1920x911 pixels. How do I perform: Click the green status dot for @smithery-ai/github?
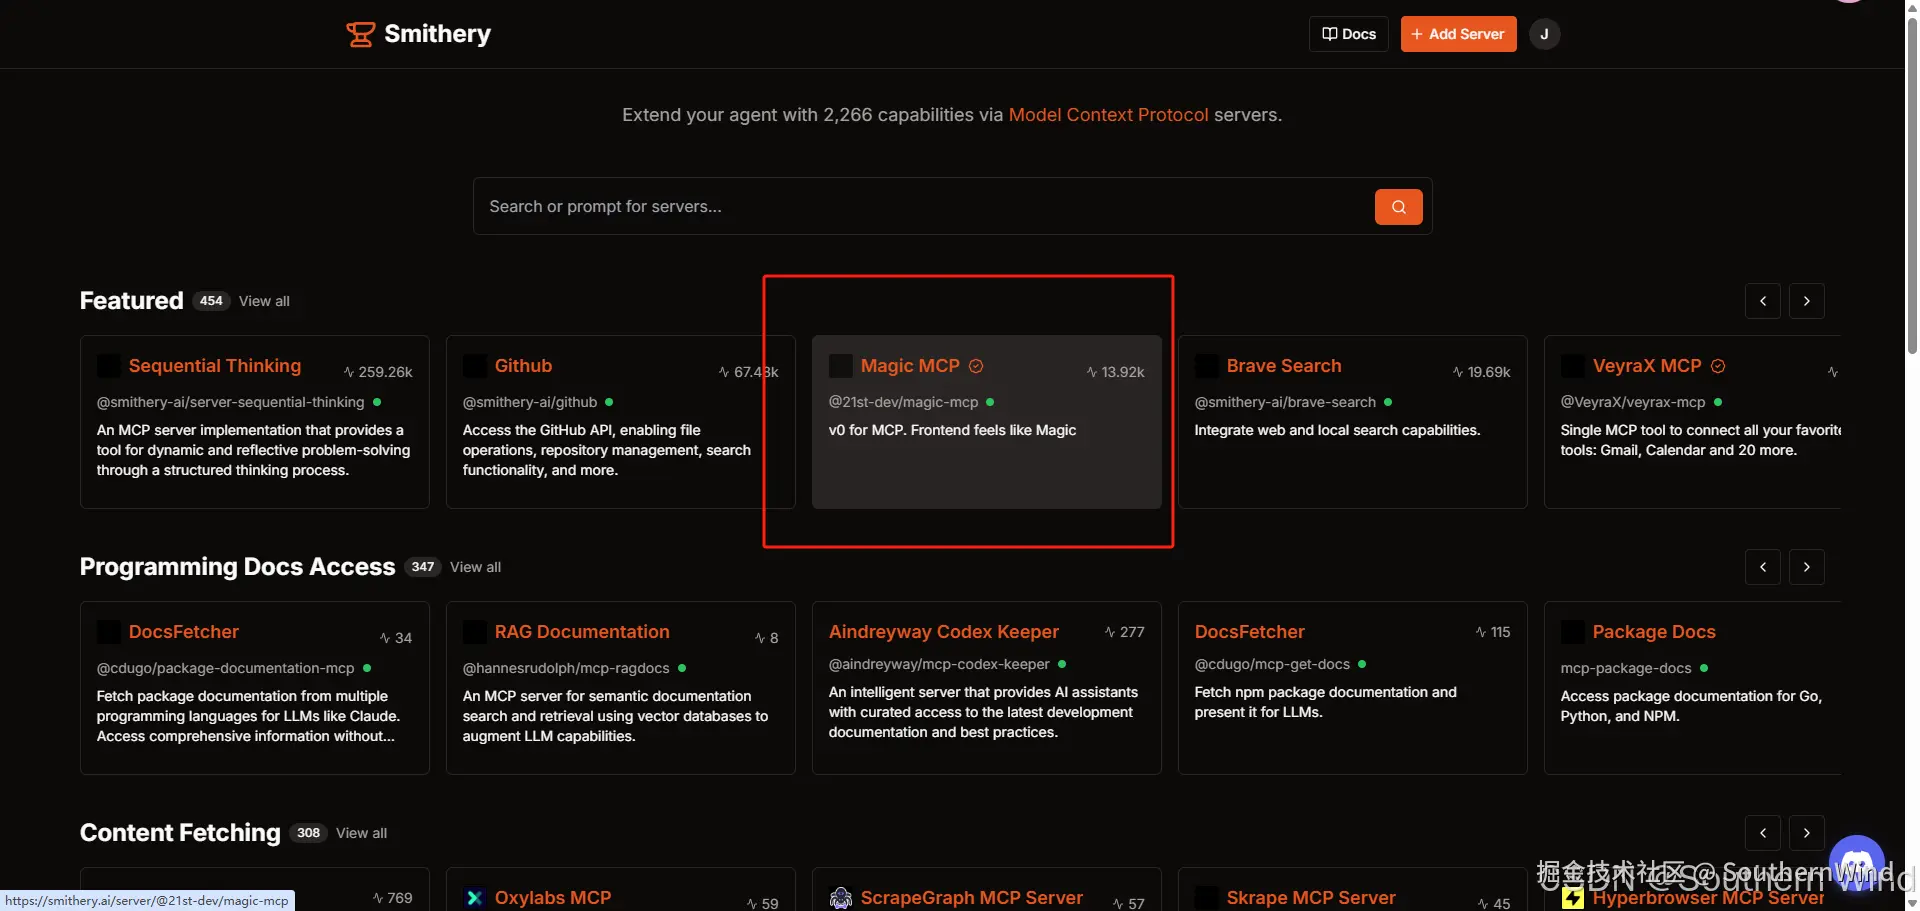609,402
